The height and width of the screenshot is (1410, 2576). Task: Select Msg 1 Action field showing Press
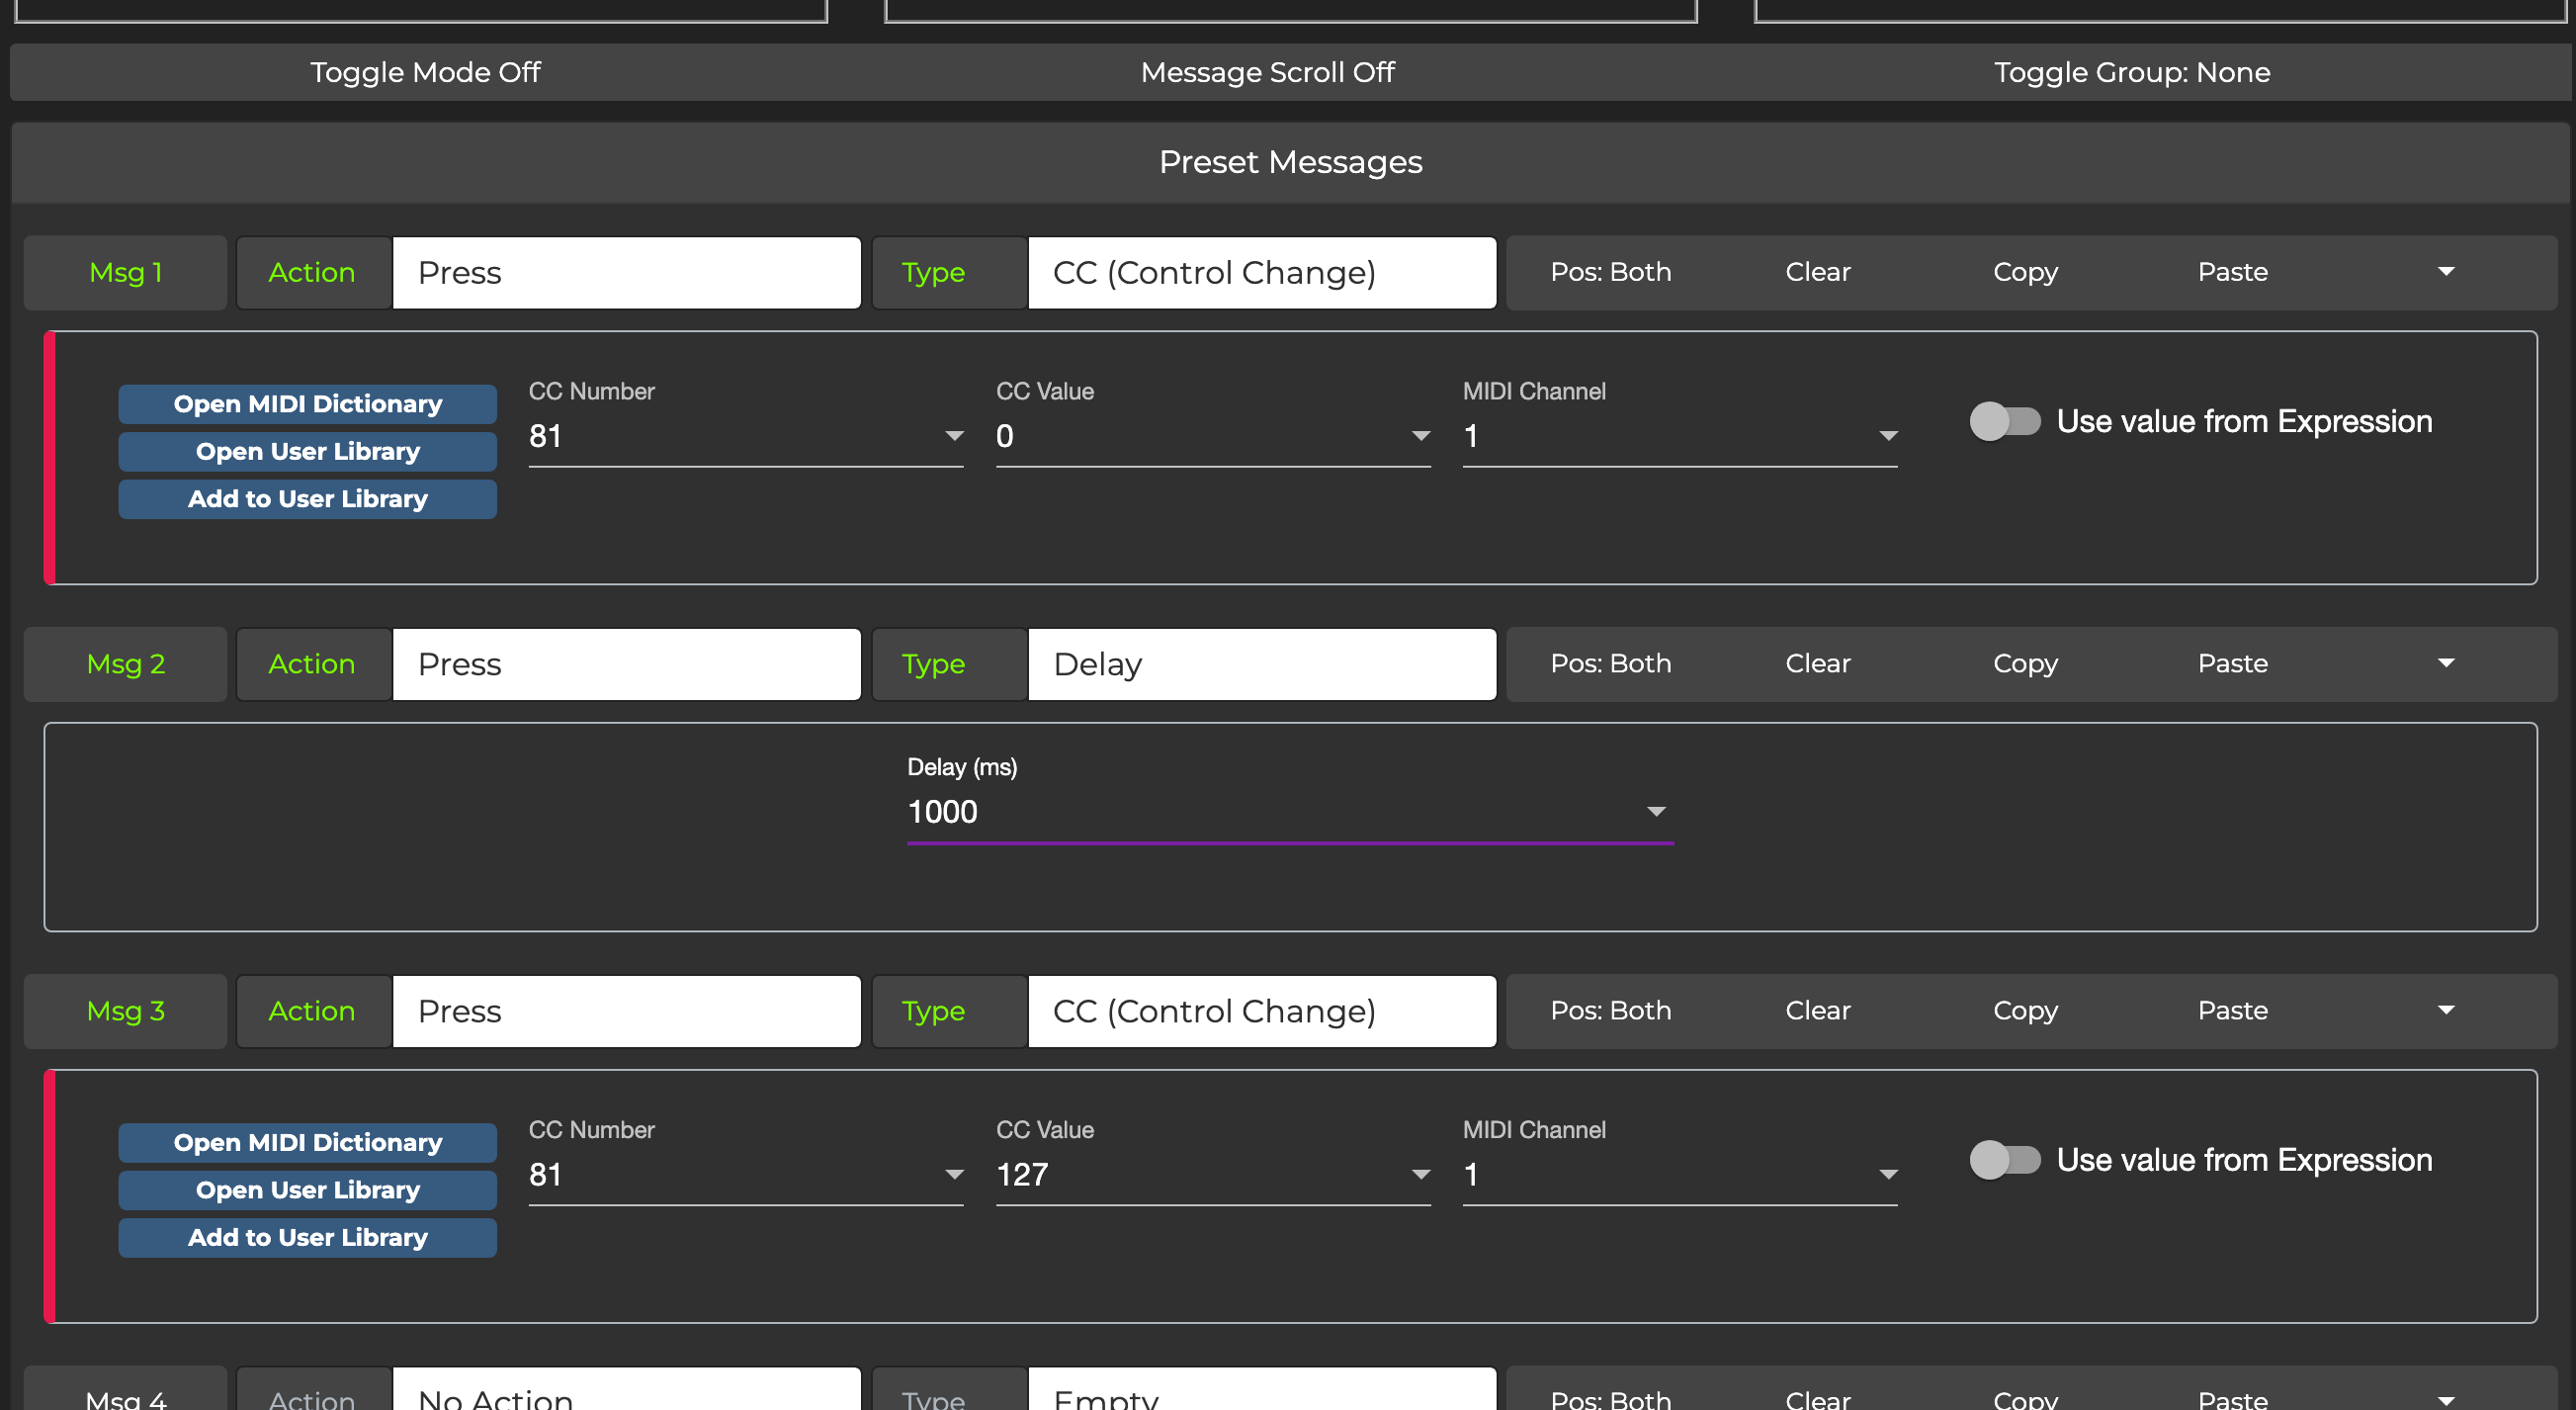pos(626,273)
